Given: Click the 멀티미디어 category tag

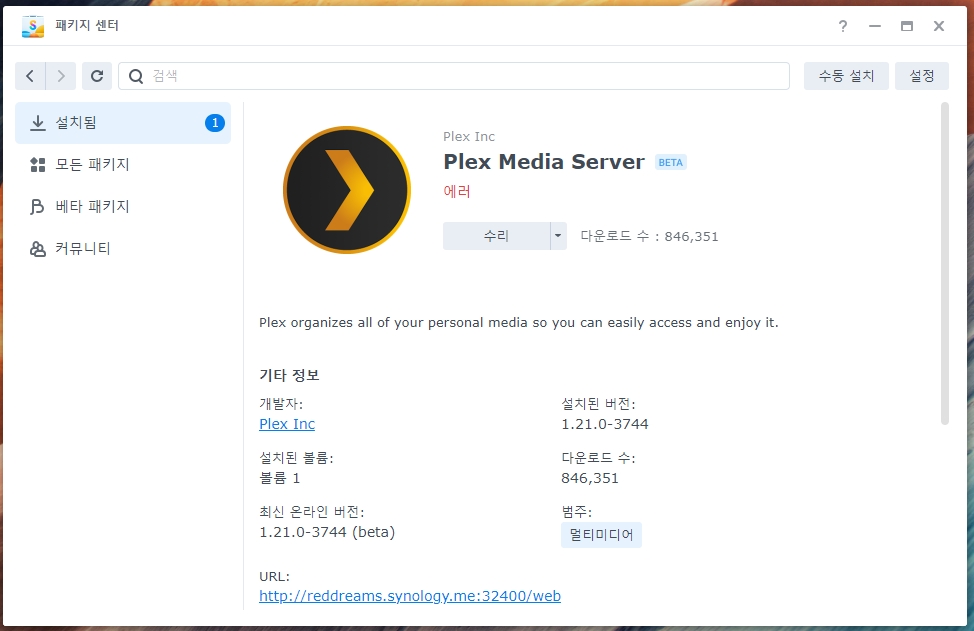Looking at the screenshot, I should pyautogui.click(x=601, y=535).
